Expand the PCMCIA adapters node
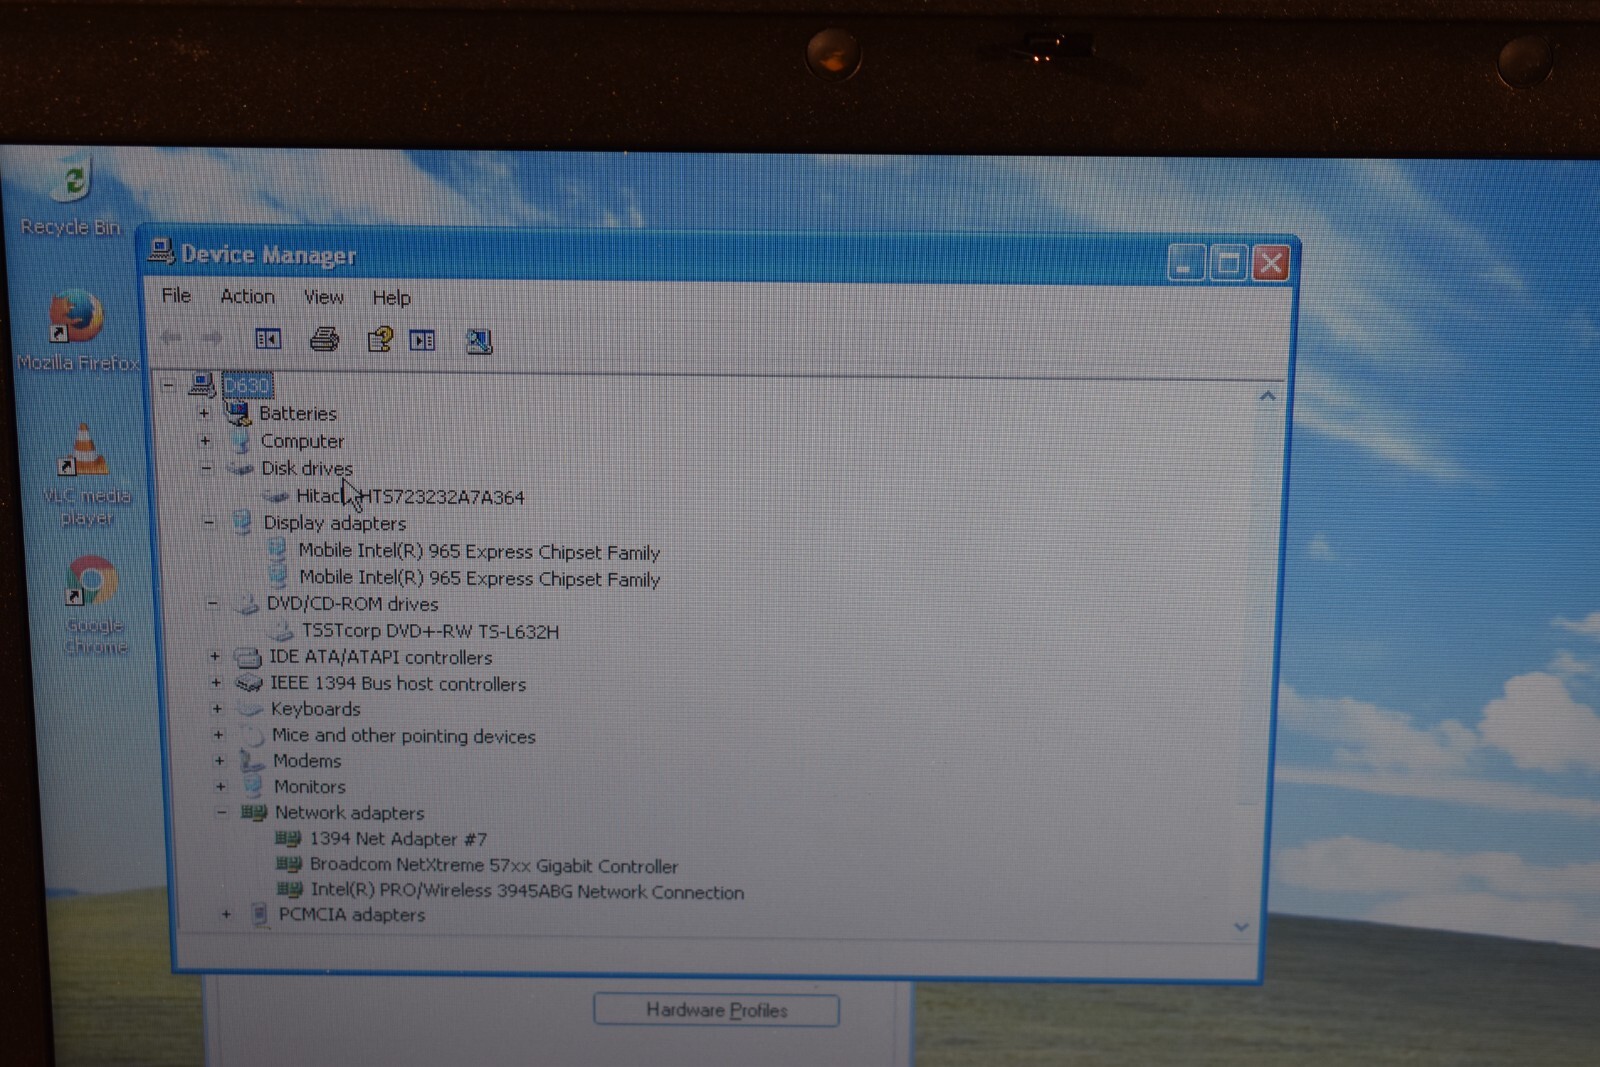The image size is (1600, 1067). (x=226, y=914)
